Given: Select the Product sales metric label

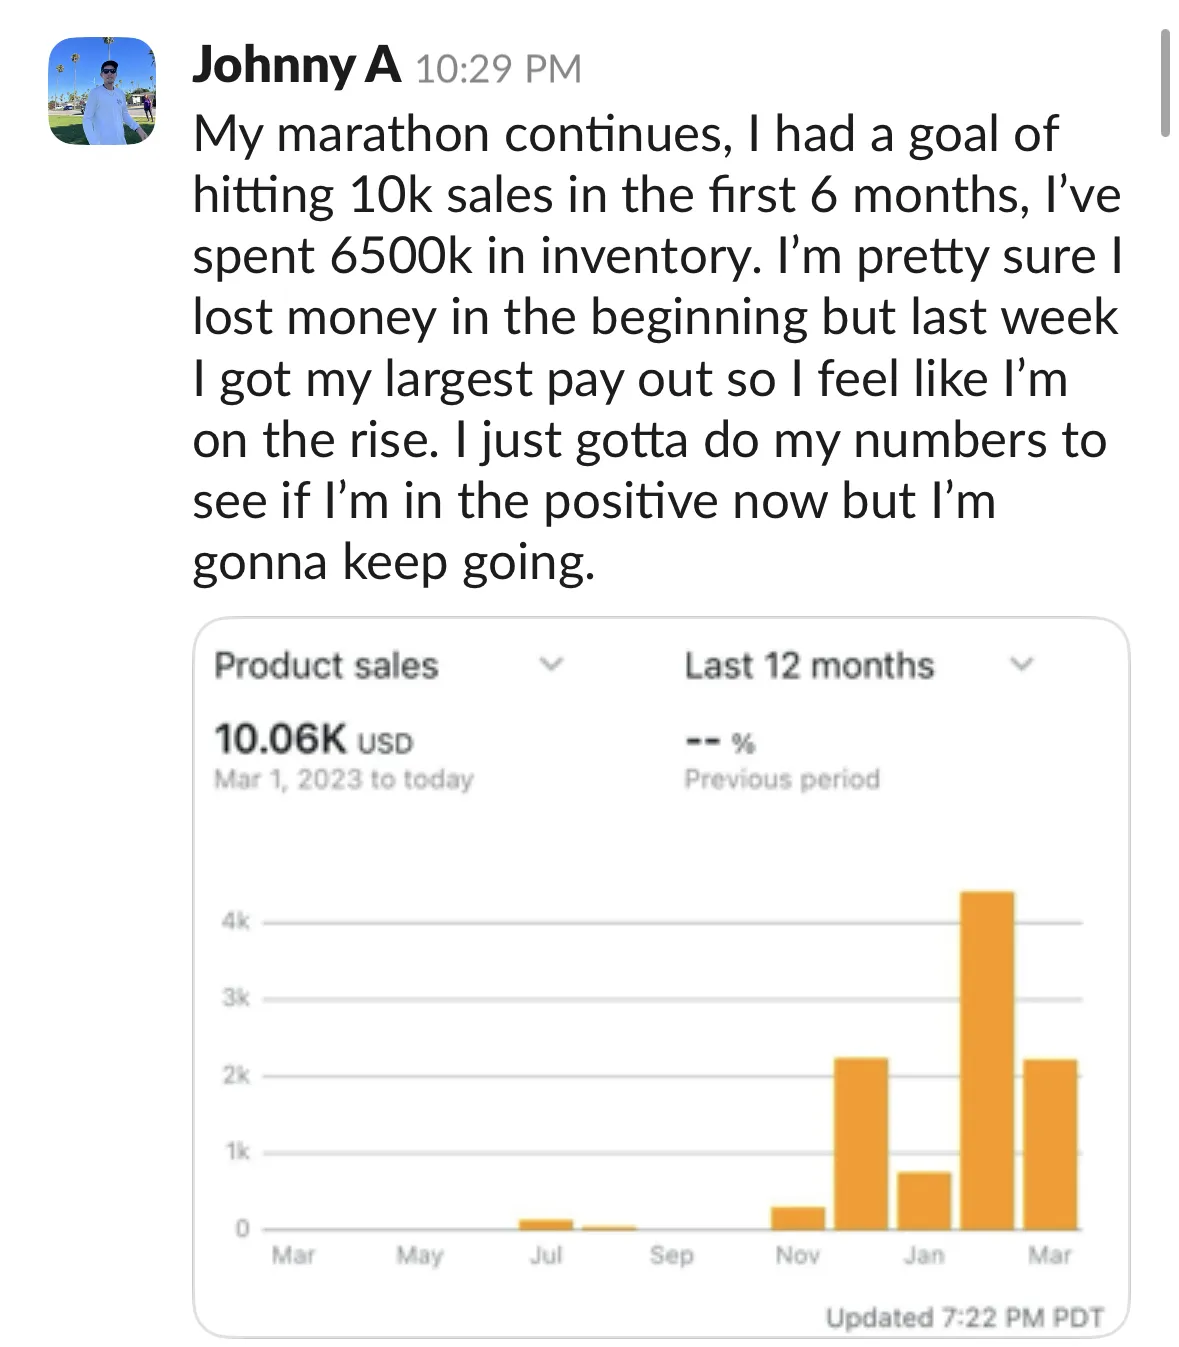Looking at the screenshot, I should [x=326, y=666].
